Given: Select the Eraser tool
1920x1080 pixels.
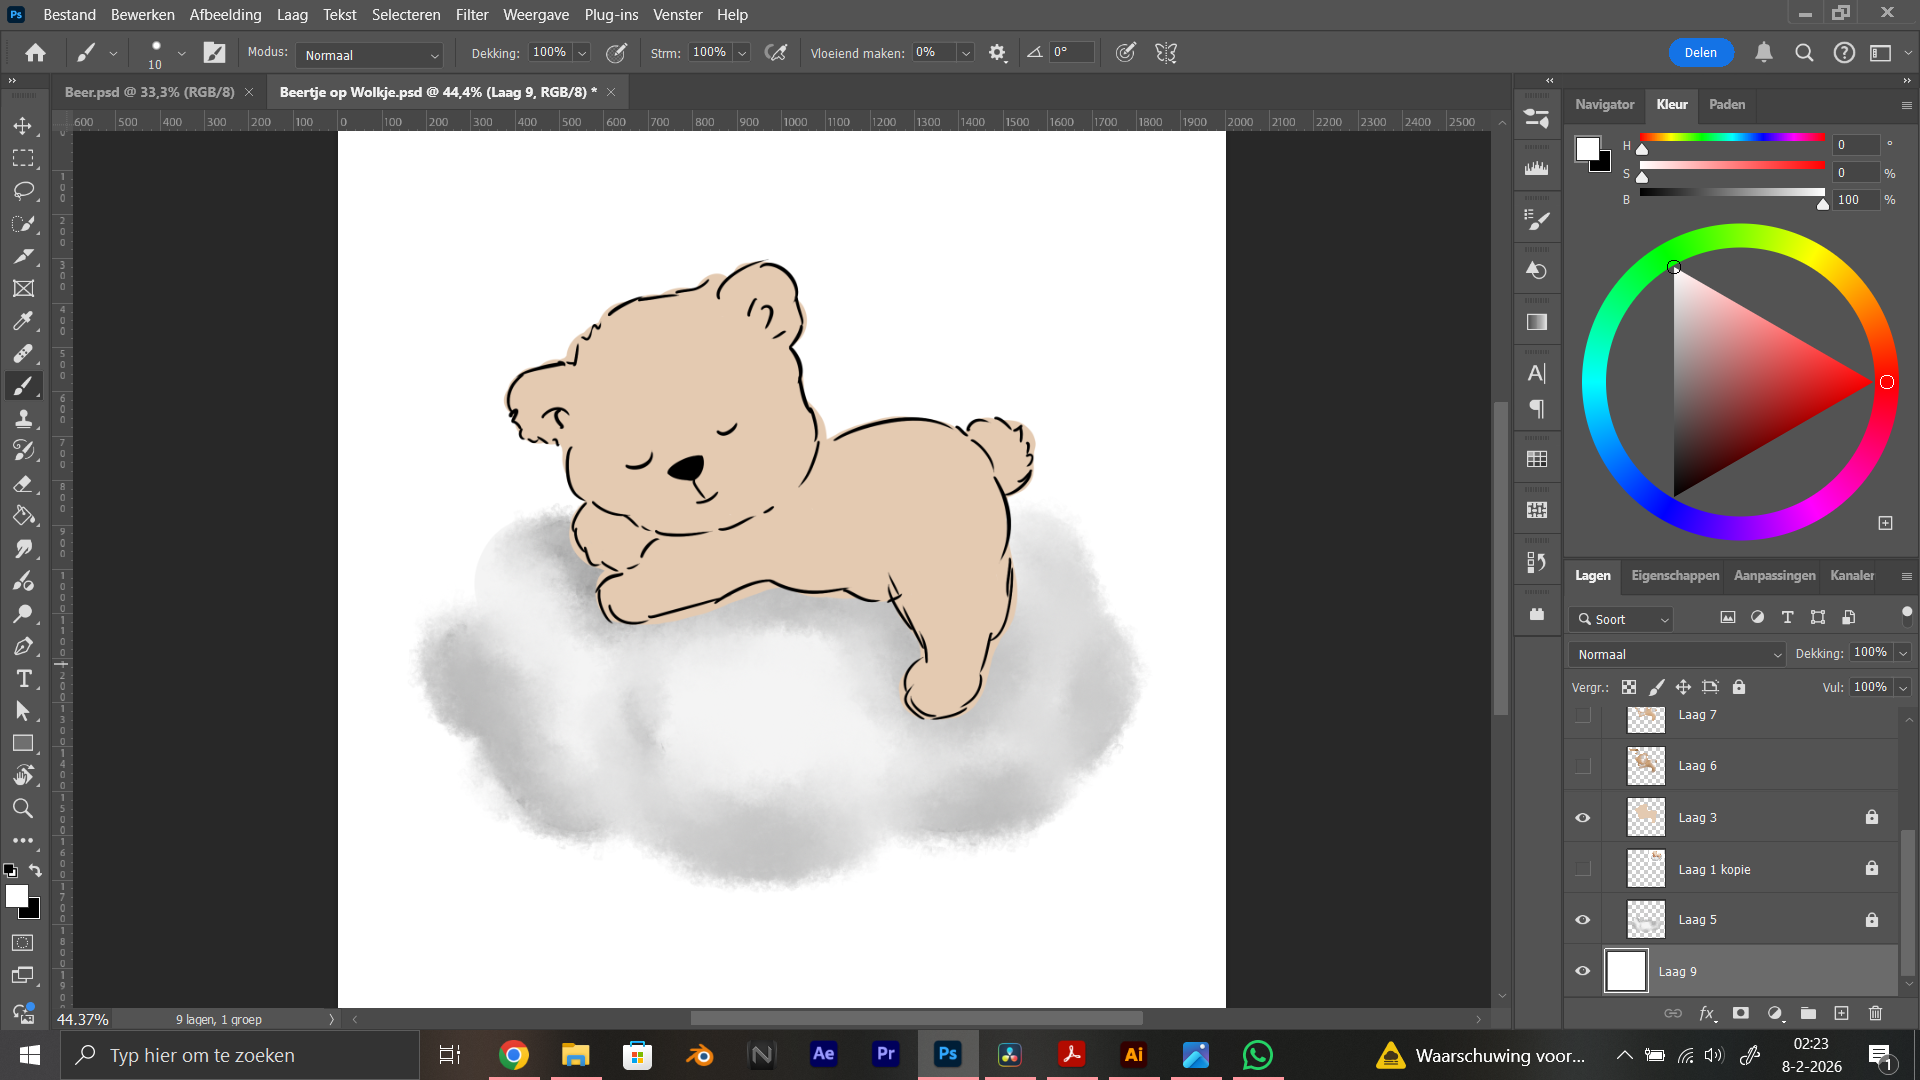Looking at the screenshot, I should pos(23,484).
